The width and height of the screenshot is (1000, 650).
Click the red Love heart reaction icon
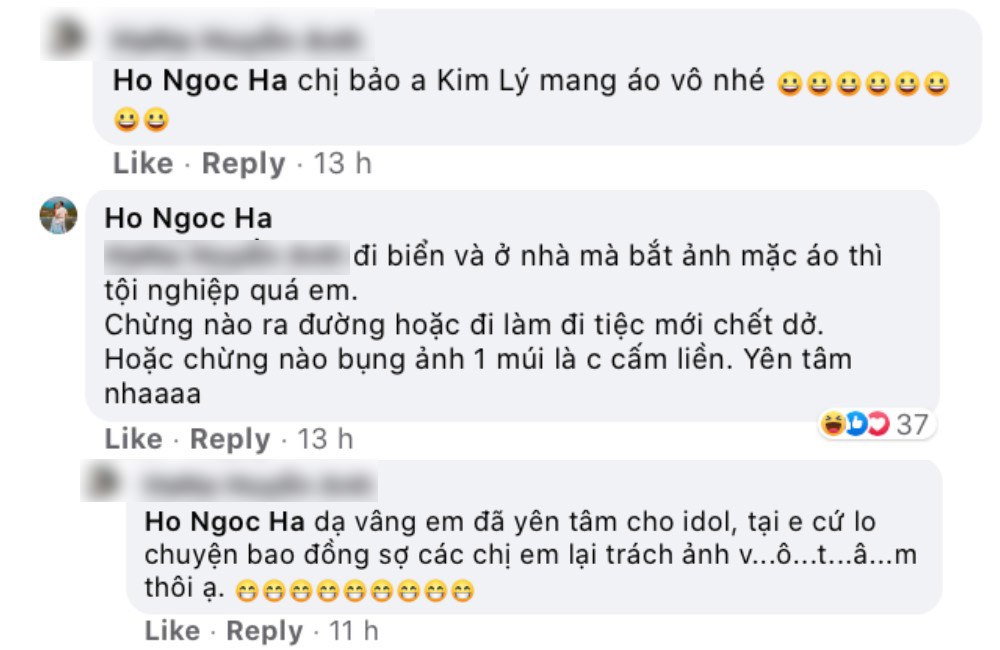pos(877,425)
